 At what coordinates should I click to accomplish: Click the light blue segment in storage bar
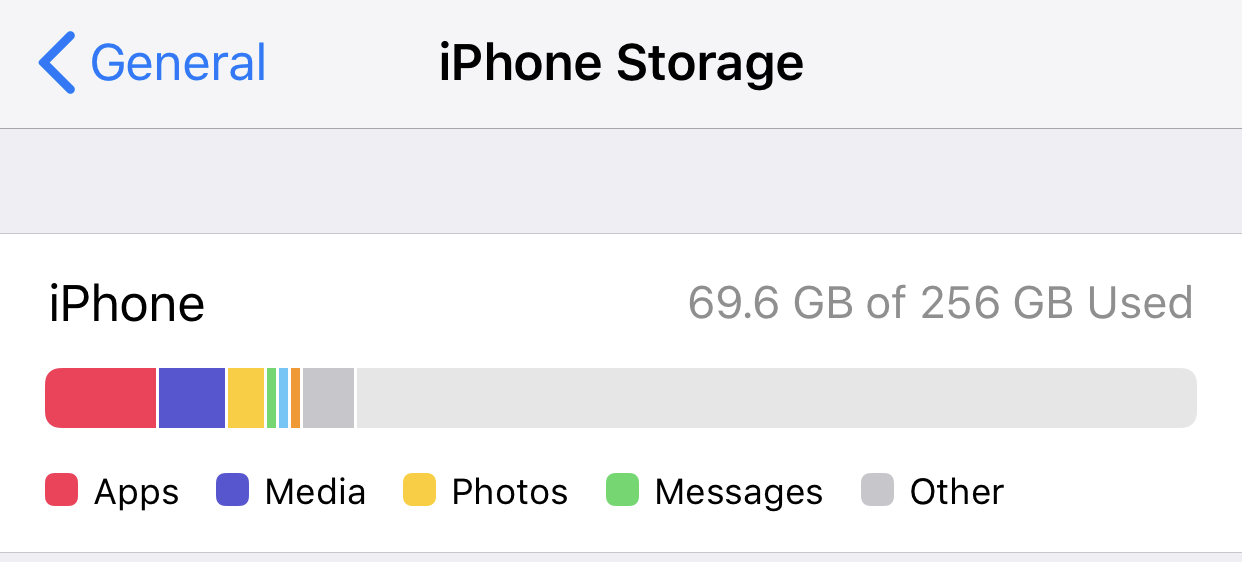[284, 398]
